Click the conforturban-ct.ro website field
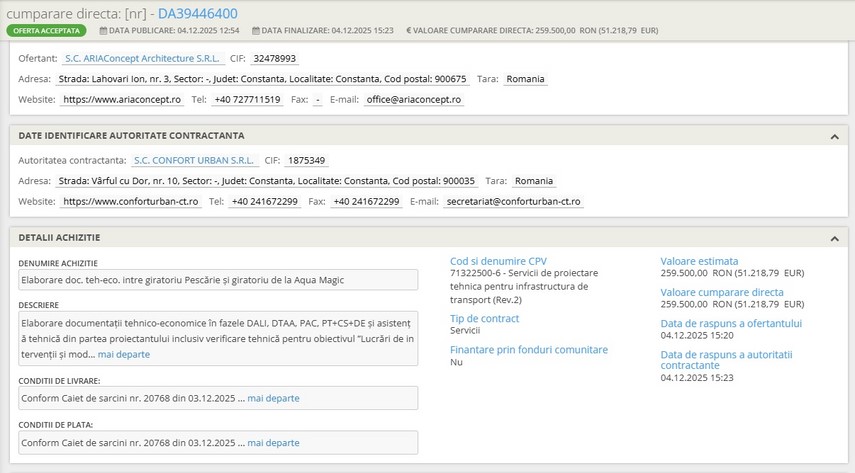The image size is (855, 473). click(x=131, y=202)
